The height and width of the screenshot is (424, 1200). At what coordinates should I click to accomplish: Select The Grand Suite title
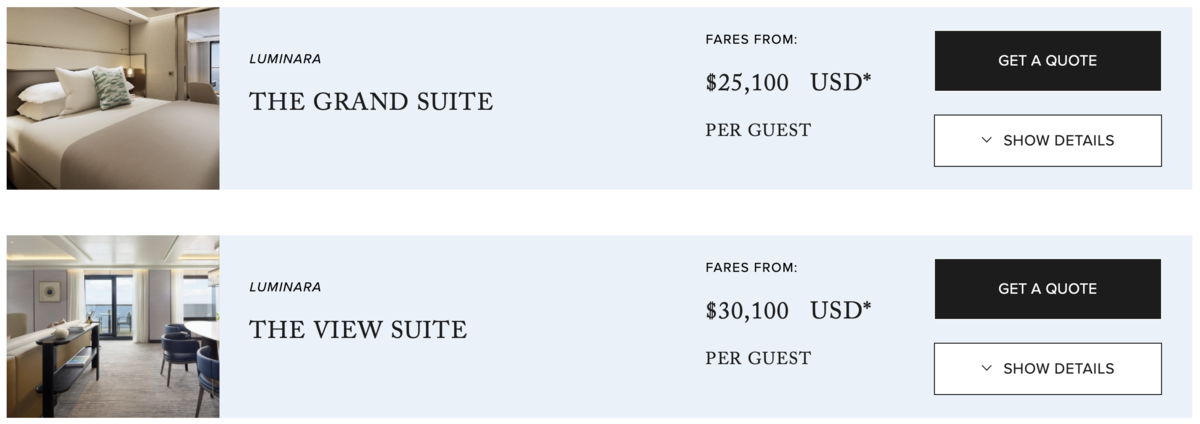pyautogui.click(x=371, y=102)
